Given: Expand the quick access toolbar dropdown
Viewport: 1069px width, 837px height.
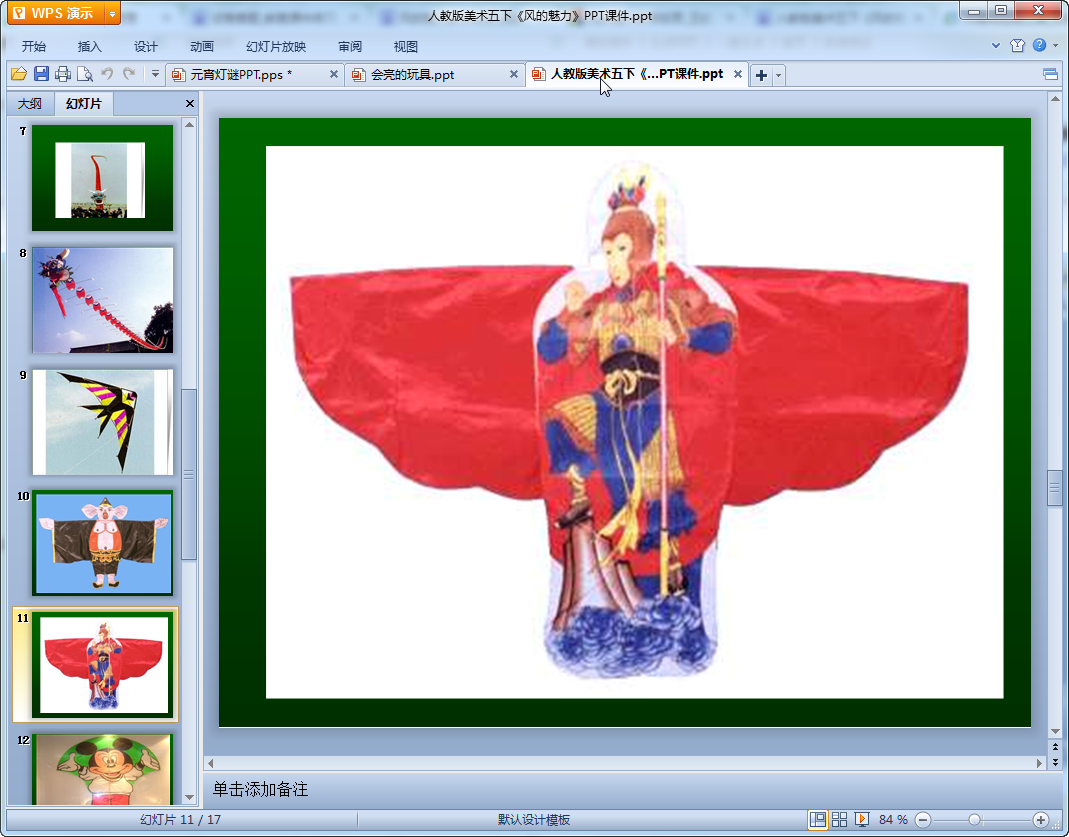Looking at the screenshot, I should coord(155,74).
